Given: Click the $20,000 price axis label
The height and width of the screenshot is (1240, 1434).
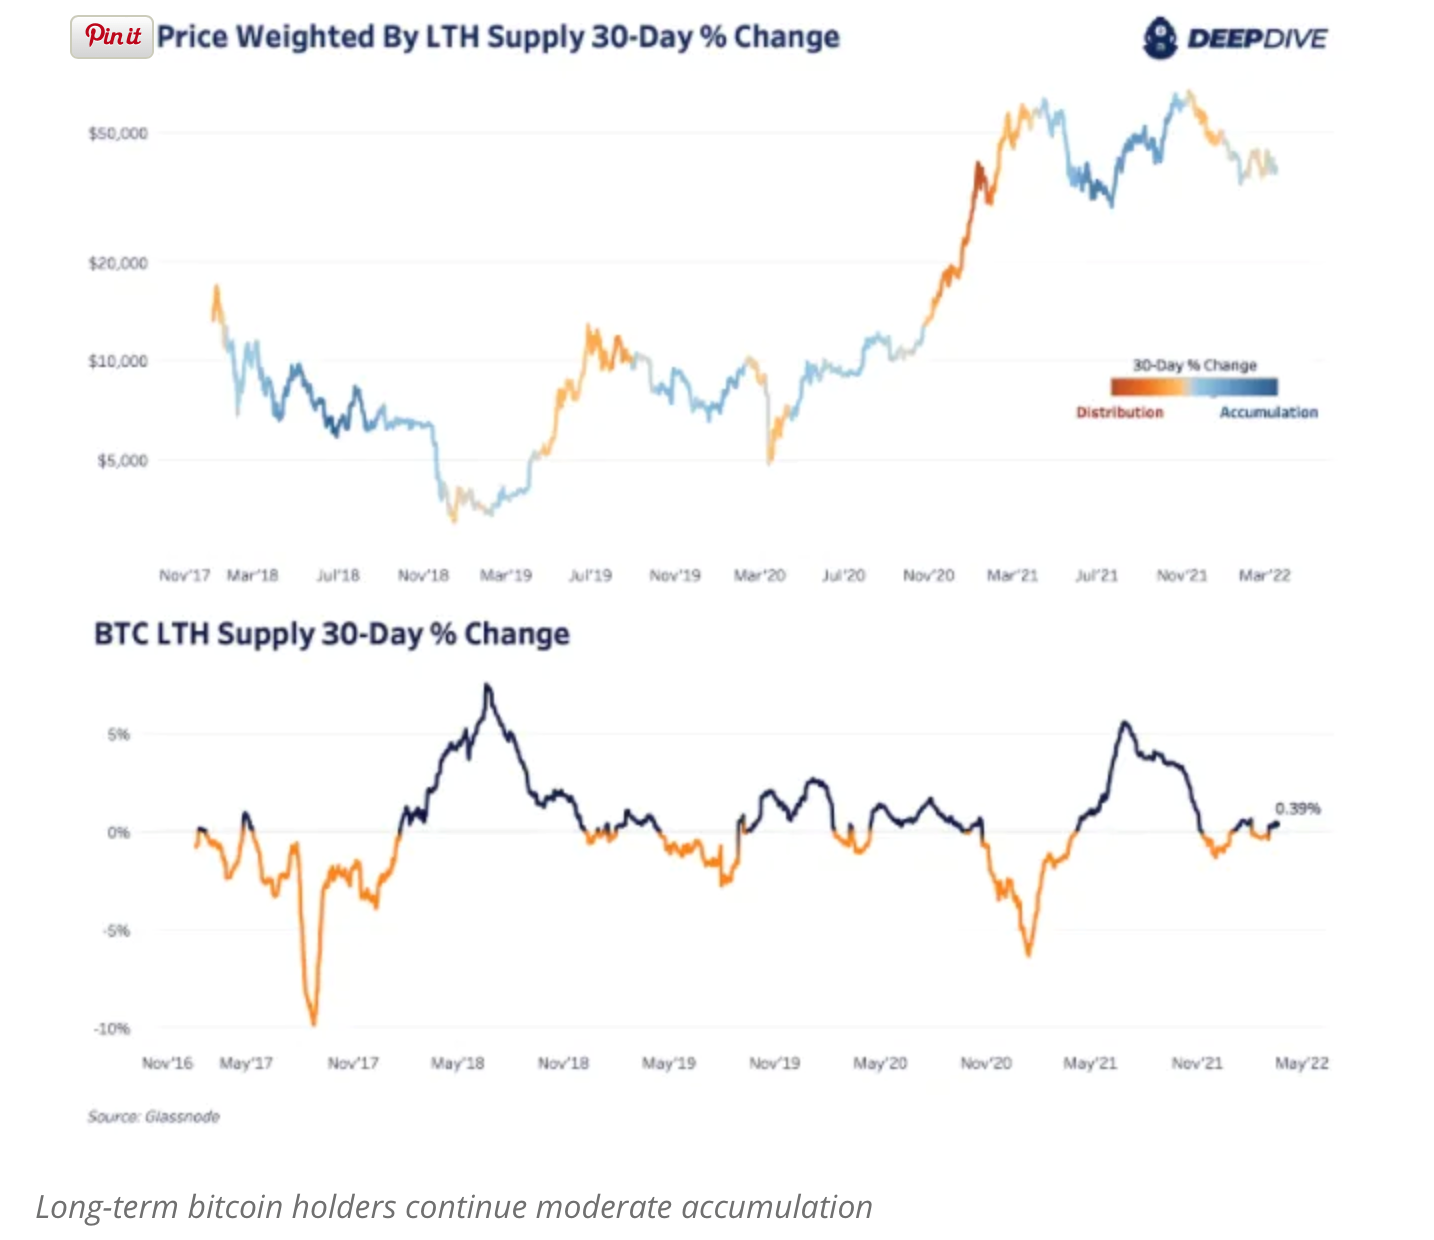Looking at the screenshot, I should pyautogui.click(x=118, y=263).
